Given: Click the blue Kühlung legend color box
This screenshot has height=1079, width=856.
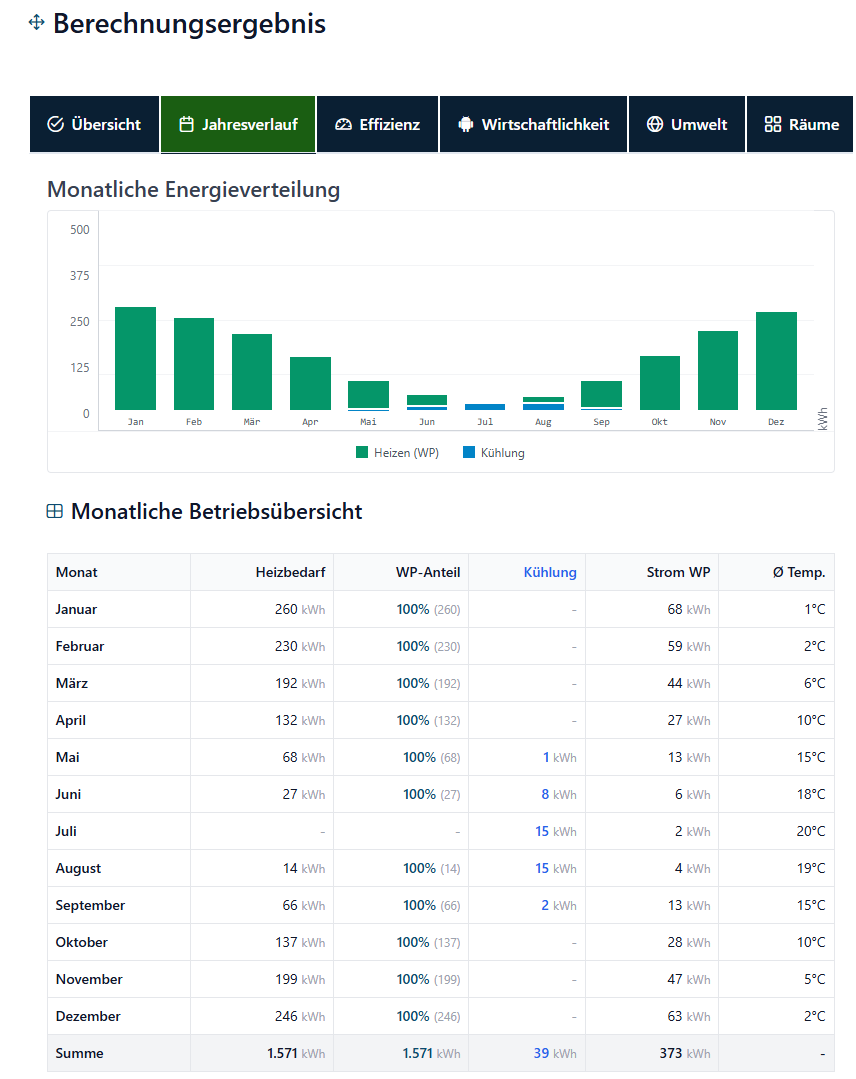Looking at the screenshot, I should tap(469, 453).
